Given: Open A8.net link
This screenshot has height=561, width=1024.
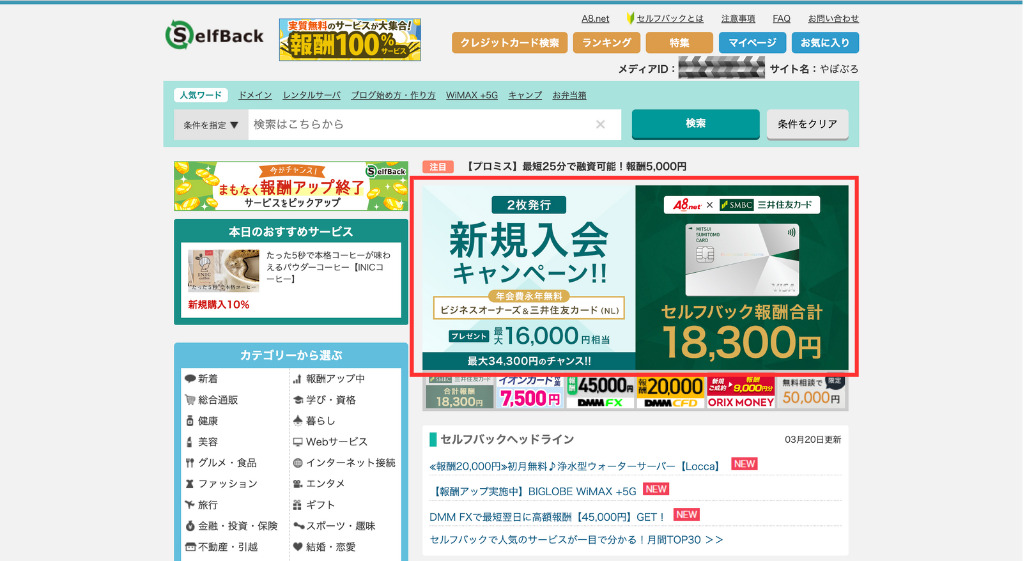Looking at the screenshot, I should [595, 19].
